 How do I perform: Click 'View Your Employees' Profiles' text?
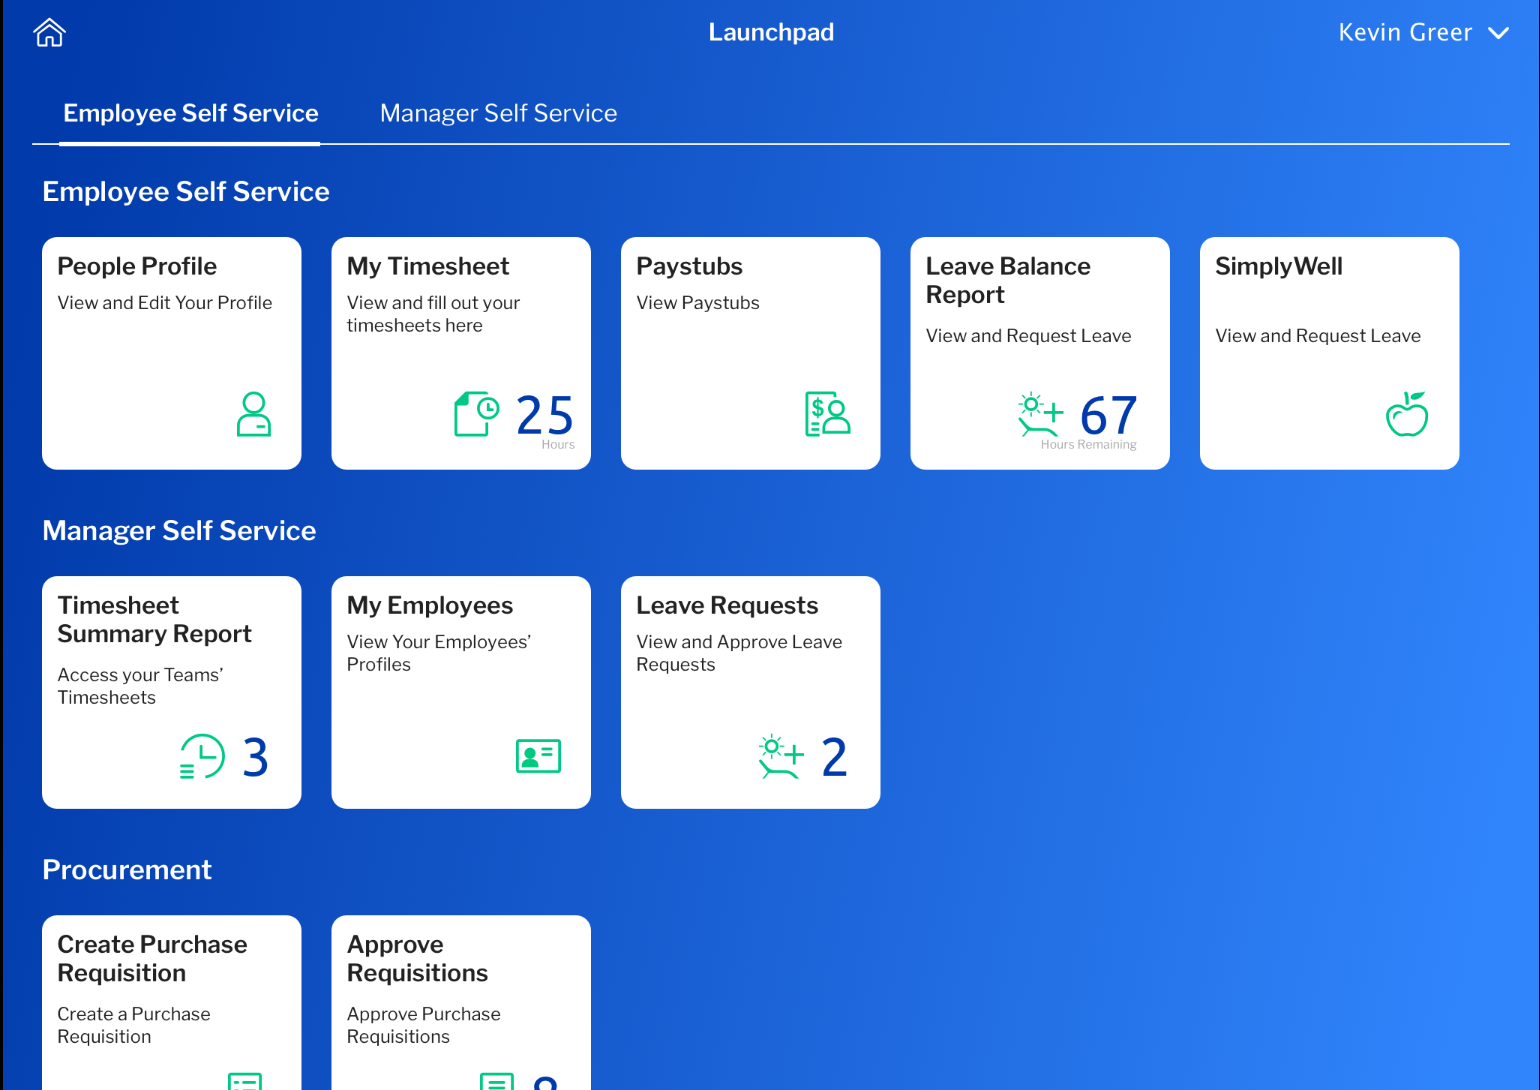pos(439,653)
